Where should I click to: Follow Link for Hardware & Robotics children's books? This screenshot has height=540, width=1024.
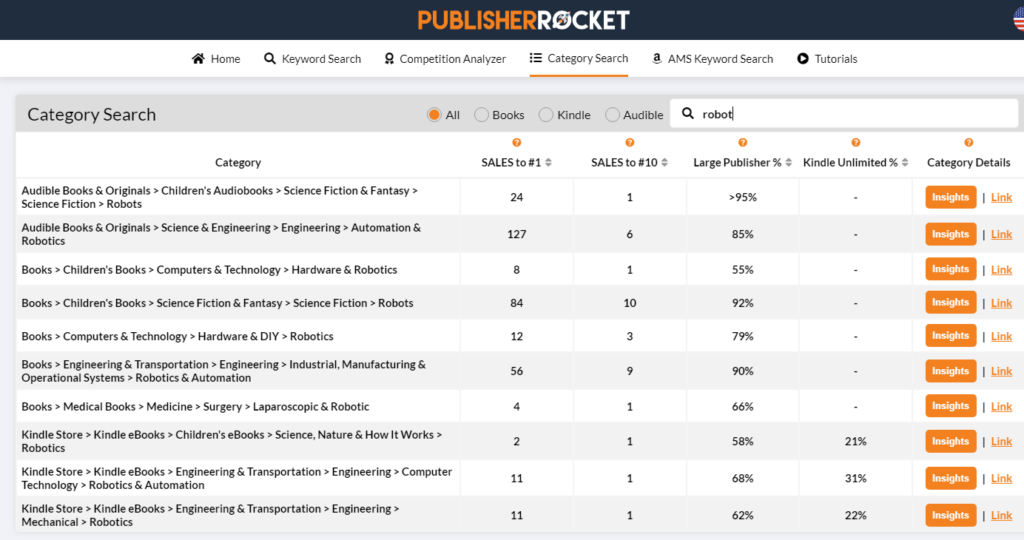click(x=1001, y=270)
